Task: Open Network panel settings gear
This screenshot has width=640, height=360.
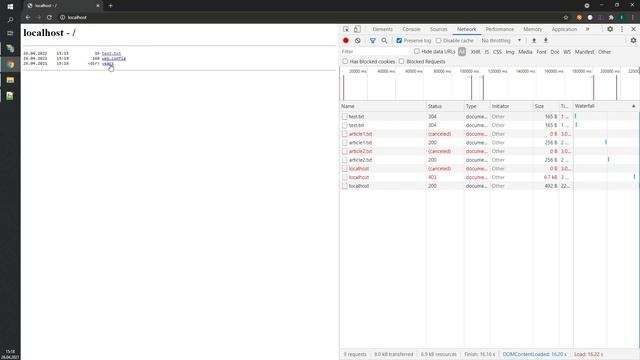Action: tap(633, 40)
